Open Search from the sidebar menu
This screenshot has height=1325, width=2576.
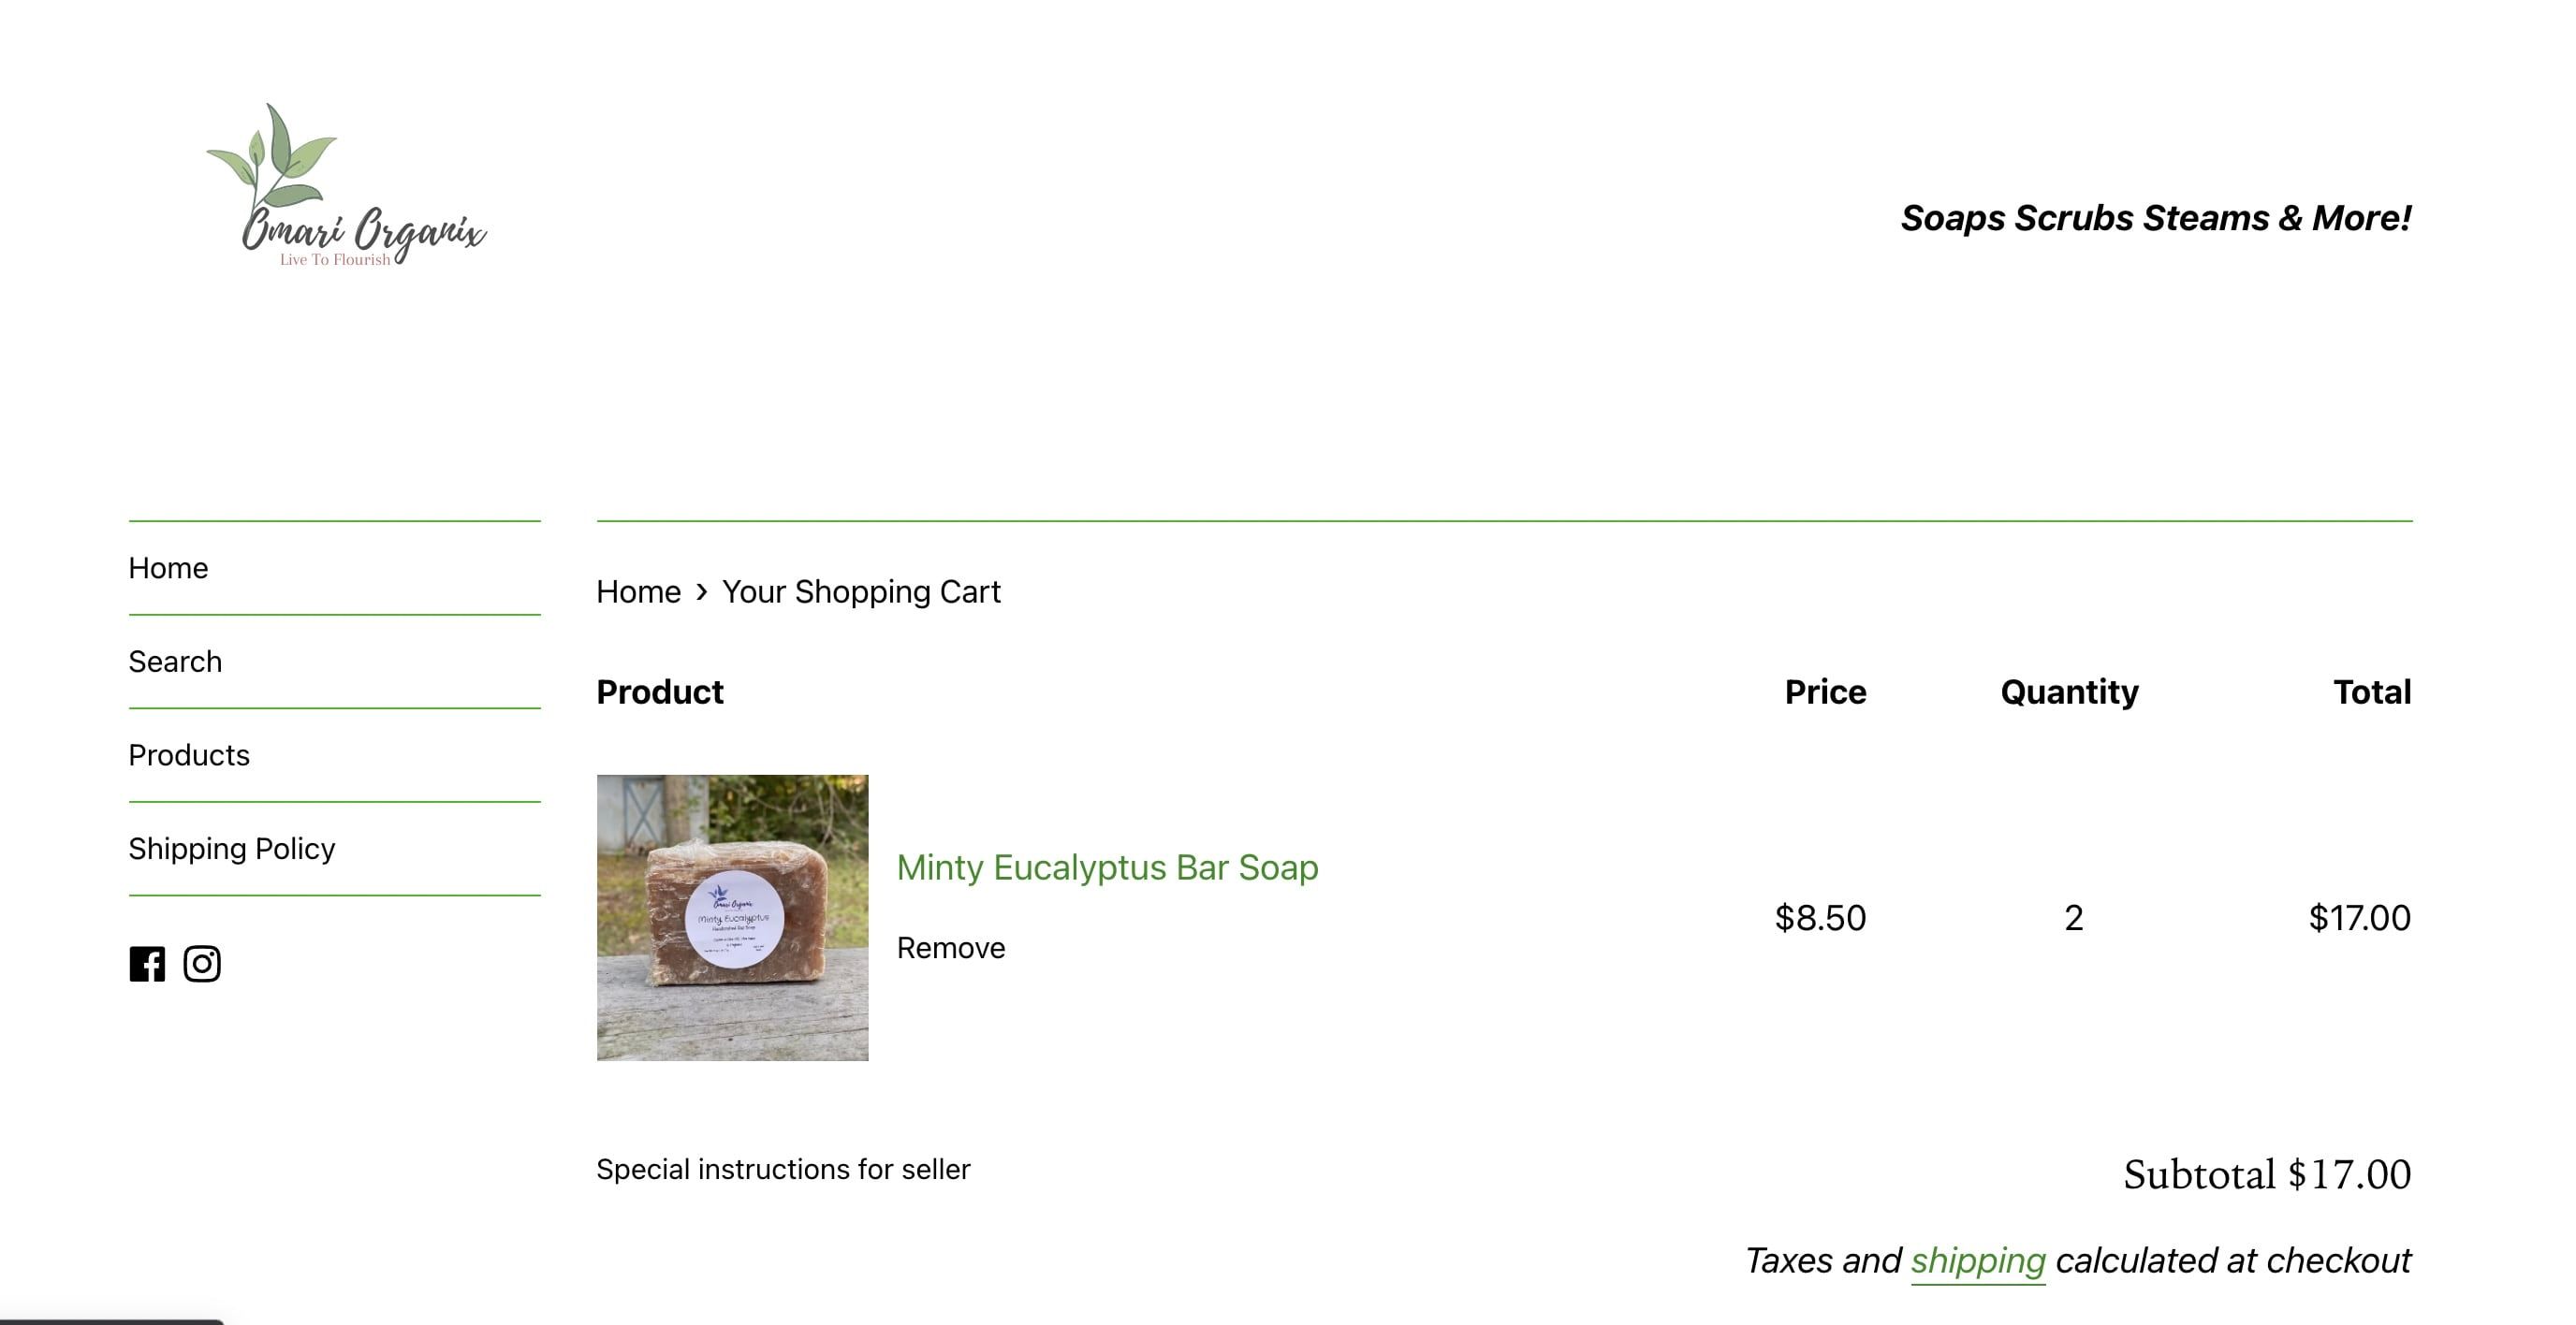(x=175, y=661)
